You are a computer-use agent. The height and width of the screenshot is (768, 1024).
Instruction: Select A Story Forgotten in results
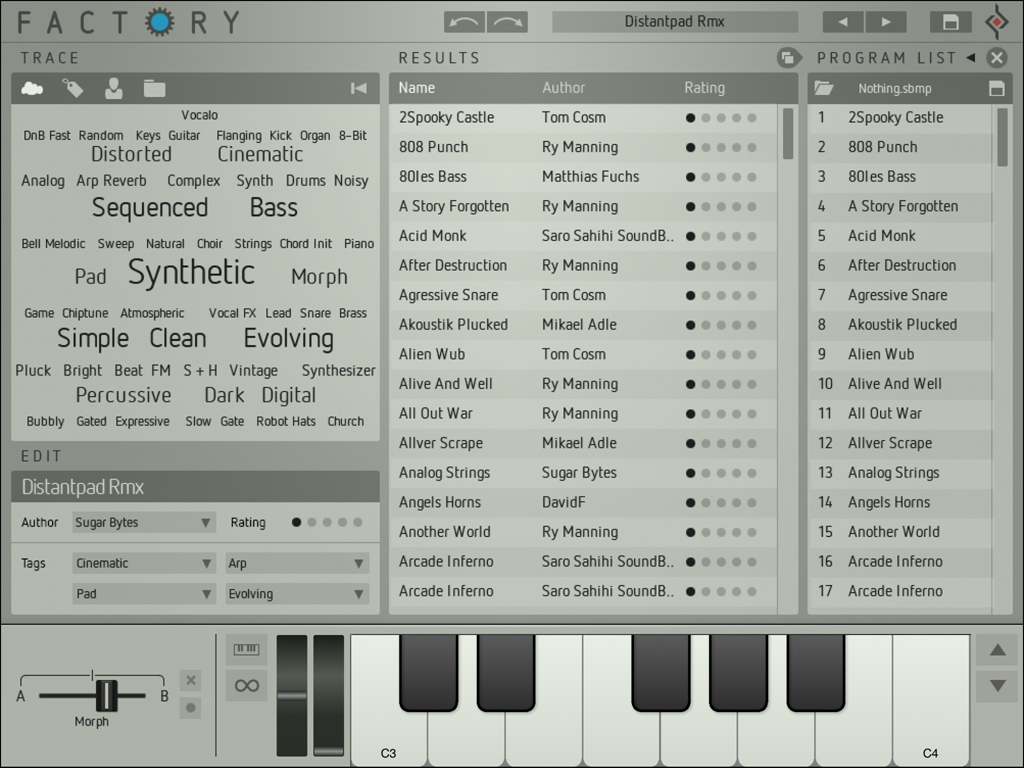(583, 207)
